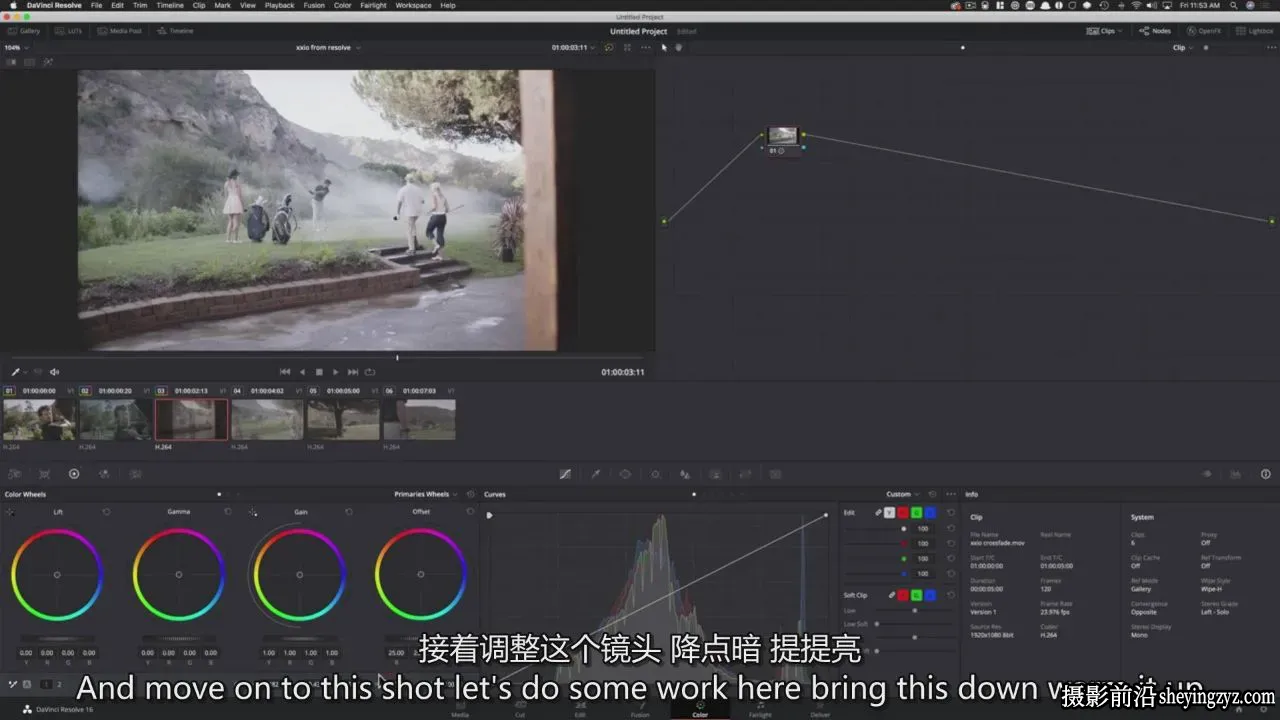Image resolution: width=1280 pixels, height=720 pixels.
Task: Toggle the green curve edit channel
Action: click(916, 513)
